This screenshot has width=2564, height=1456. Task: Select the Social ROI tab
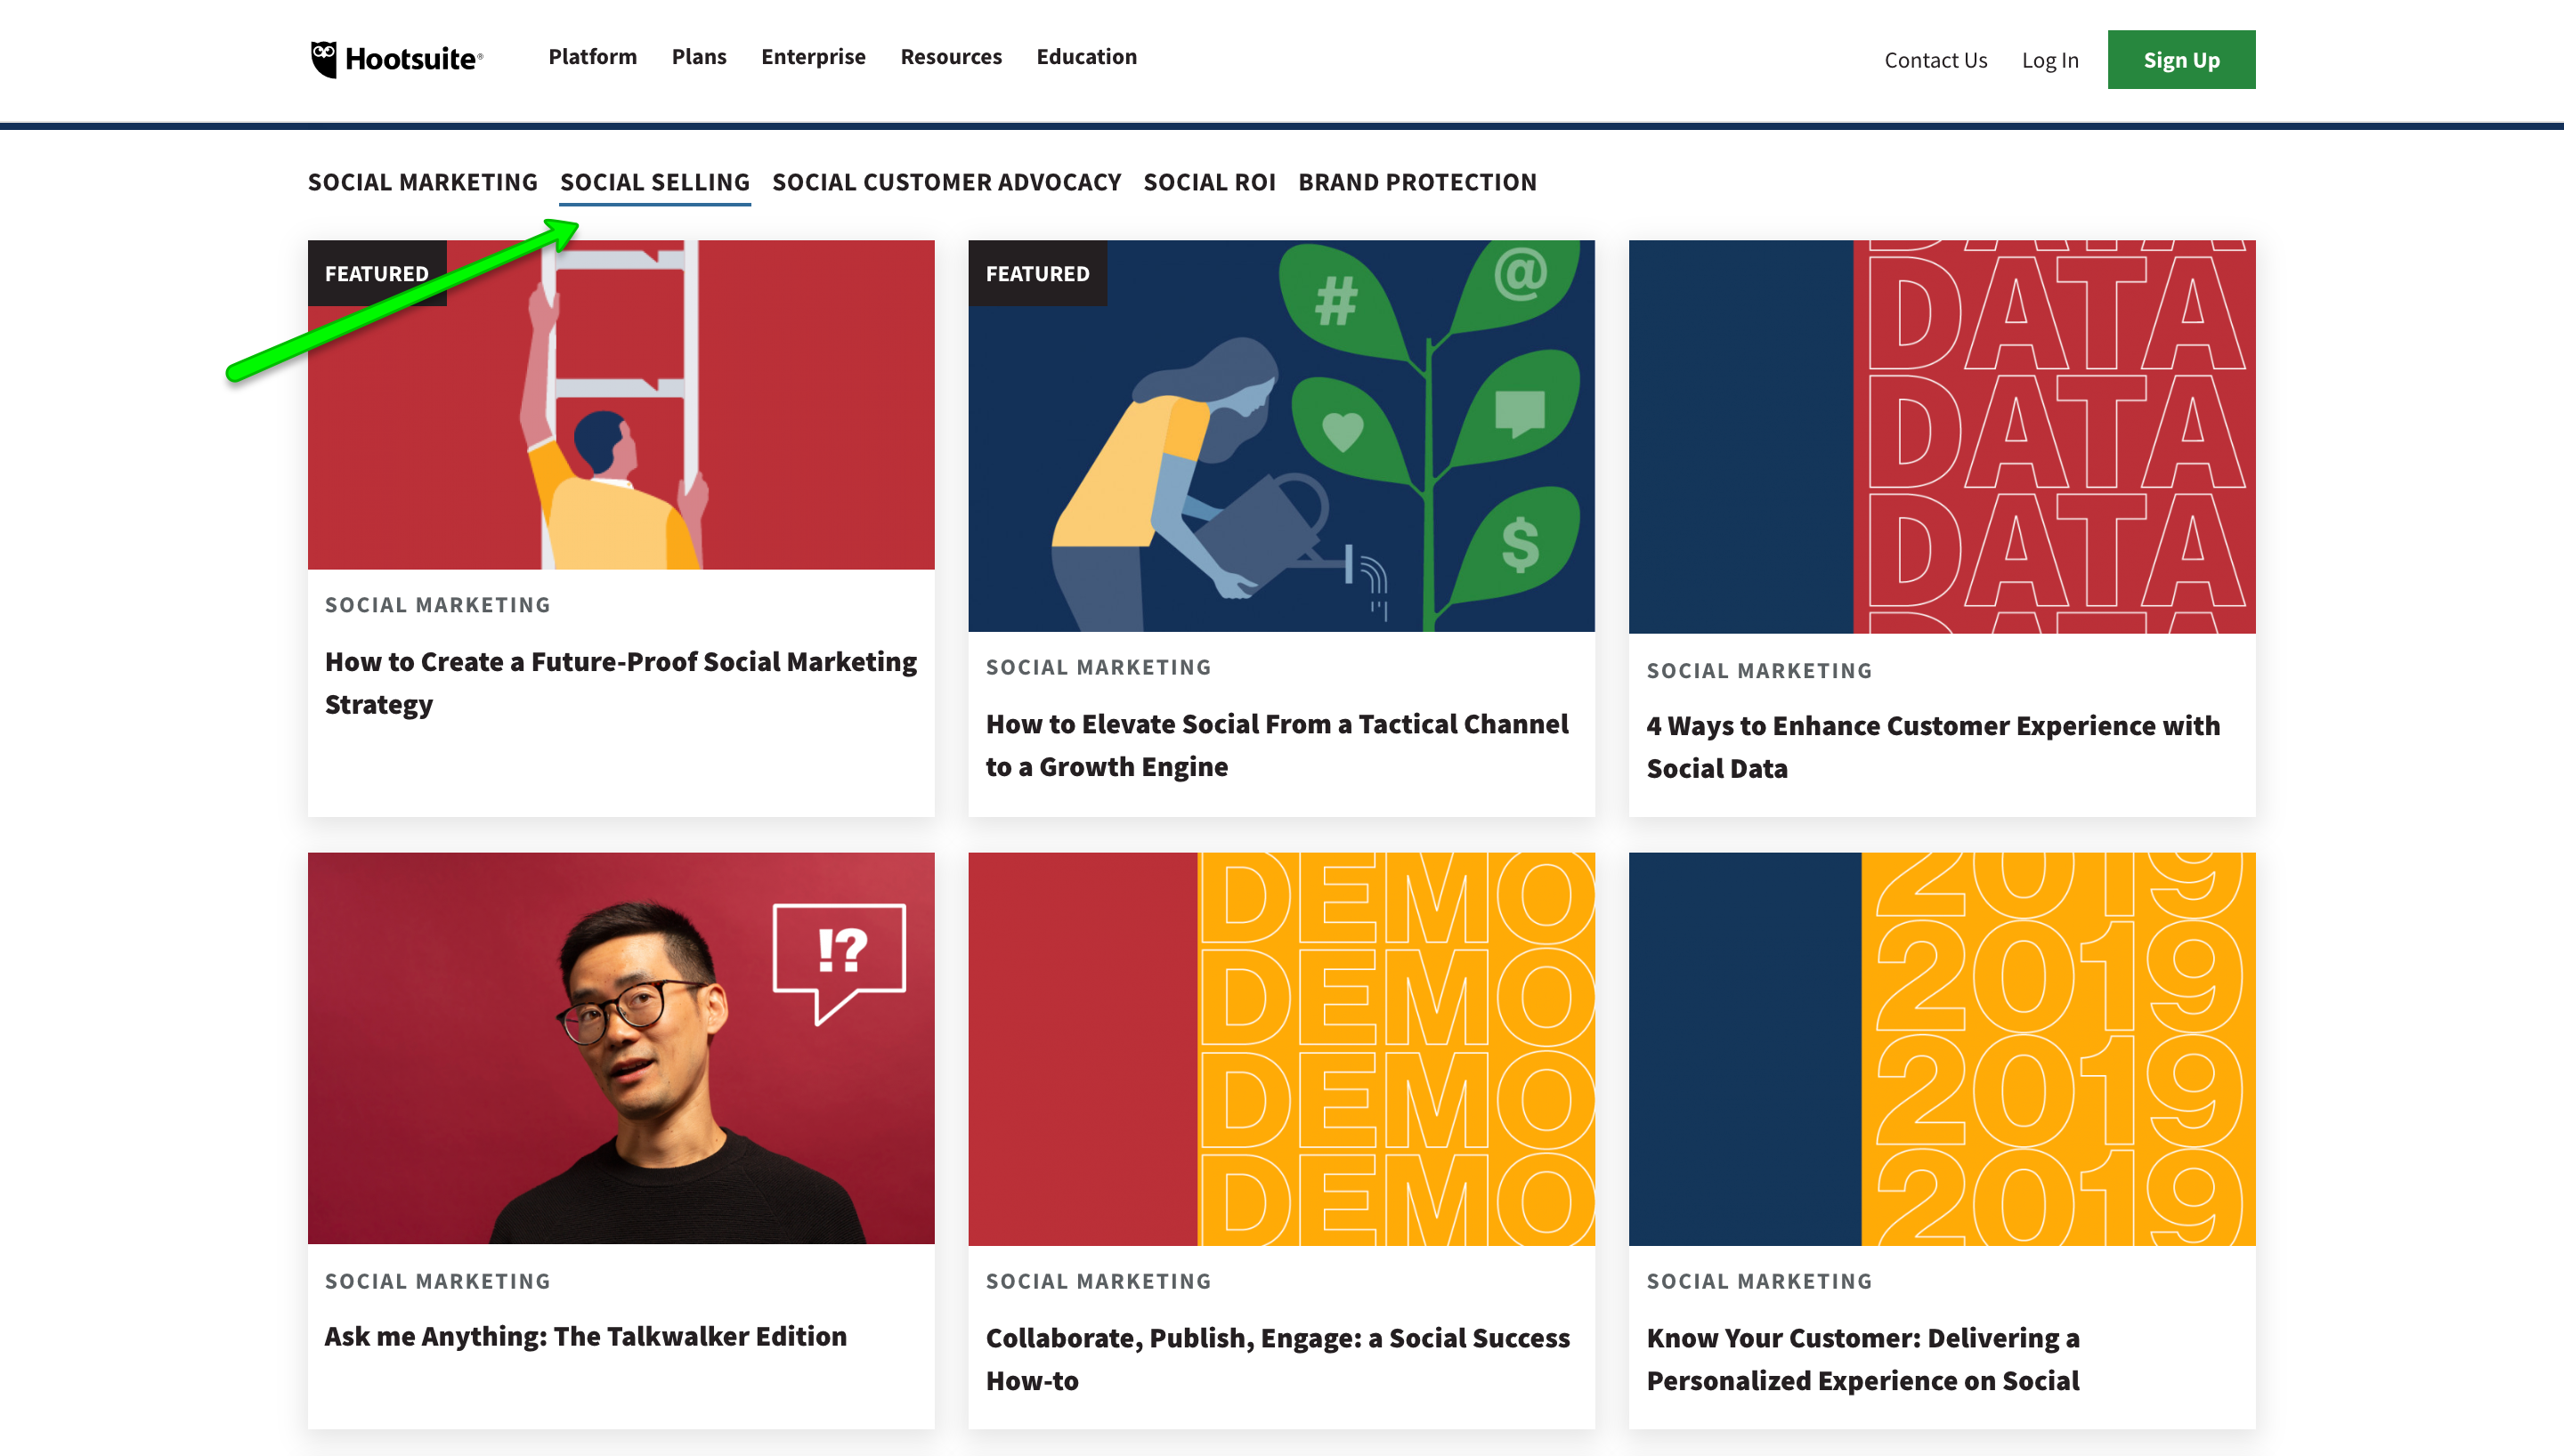pos(1209,182)
